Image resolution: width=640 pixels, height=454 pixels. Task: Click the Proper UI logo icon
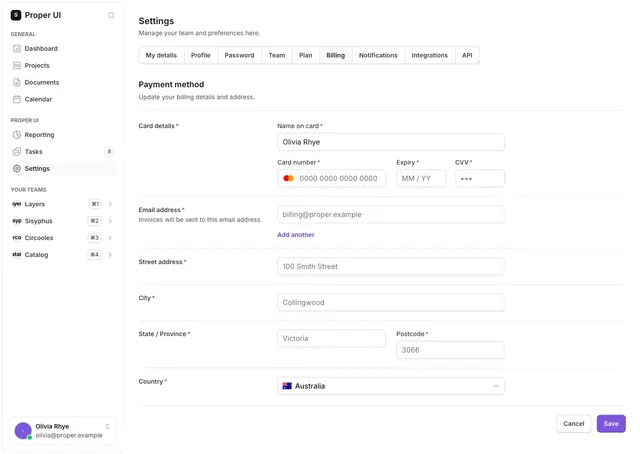16,15
